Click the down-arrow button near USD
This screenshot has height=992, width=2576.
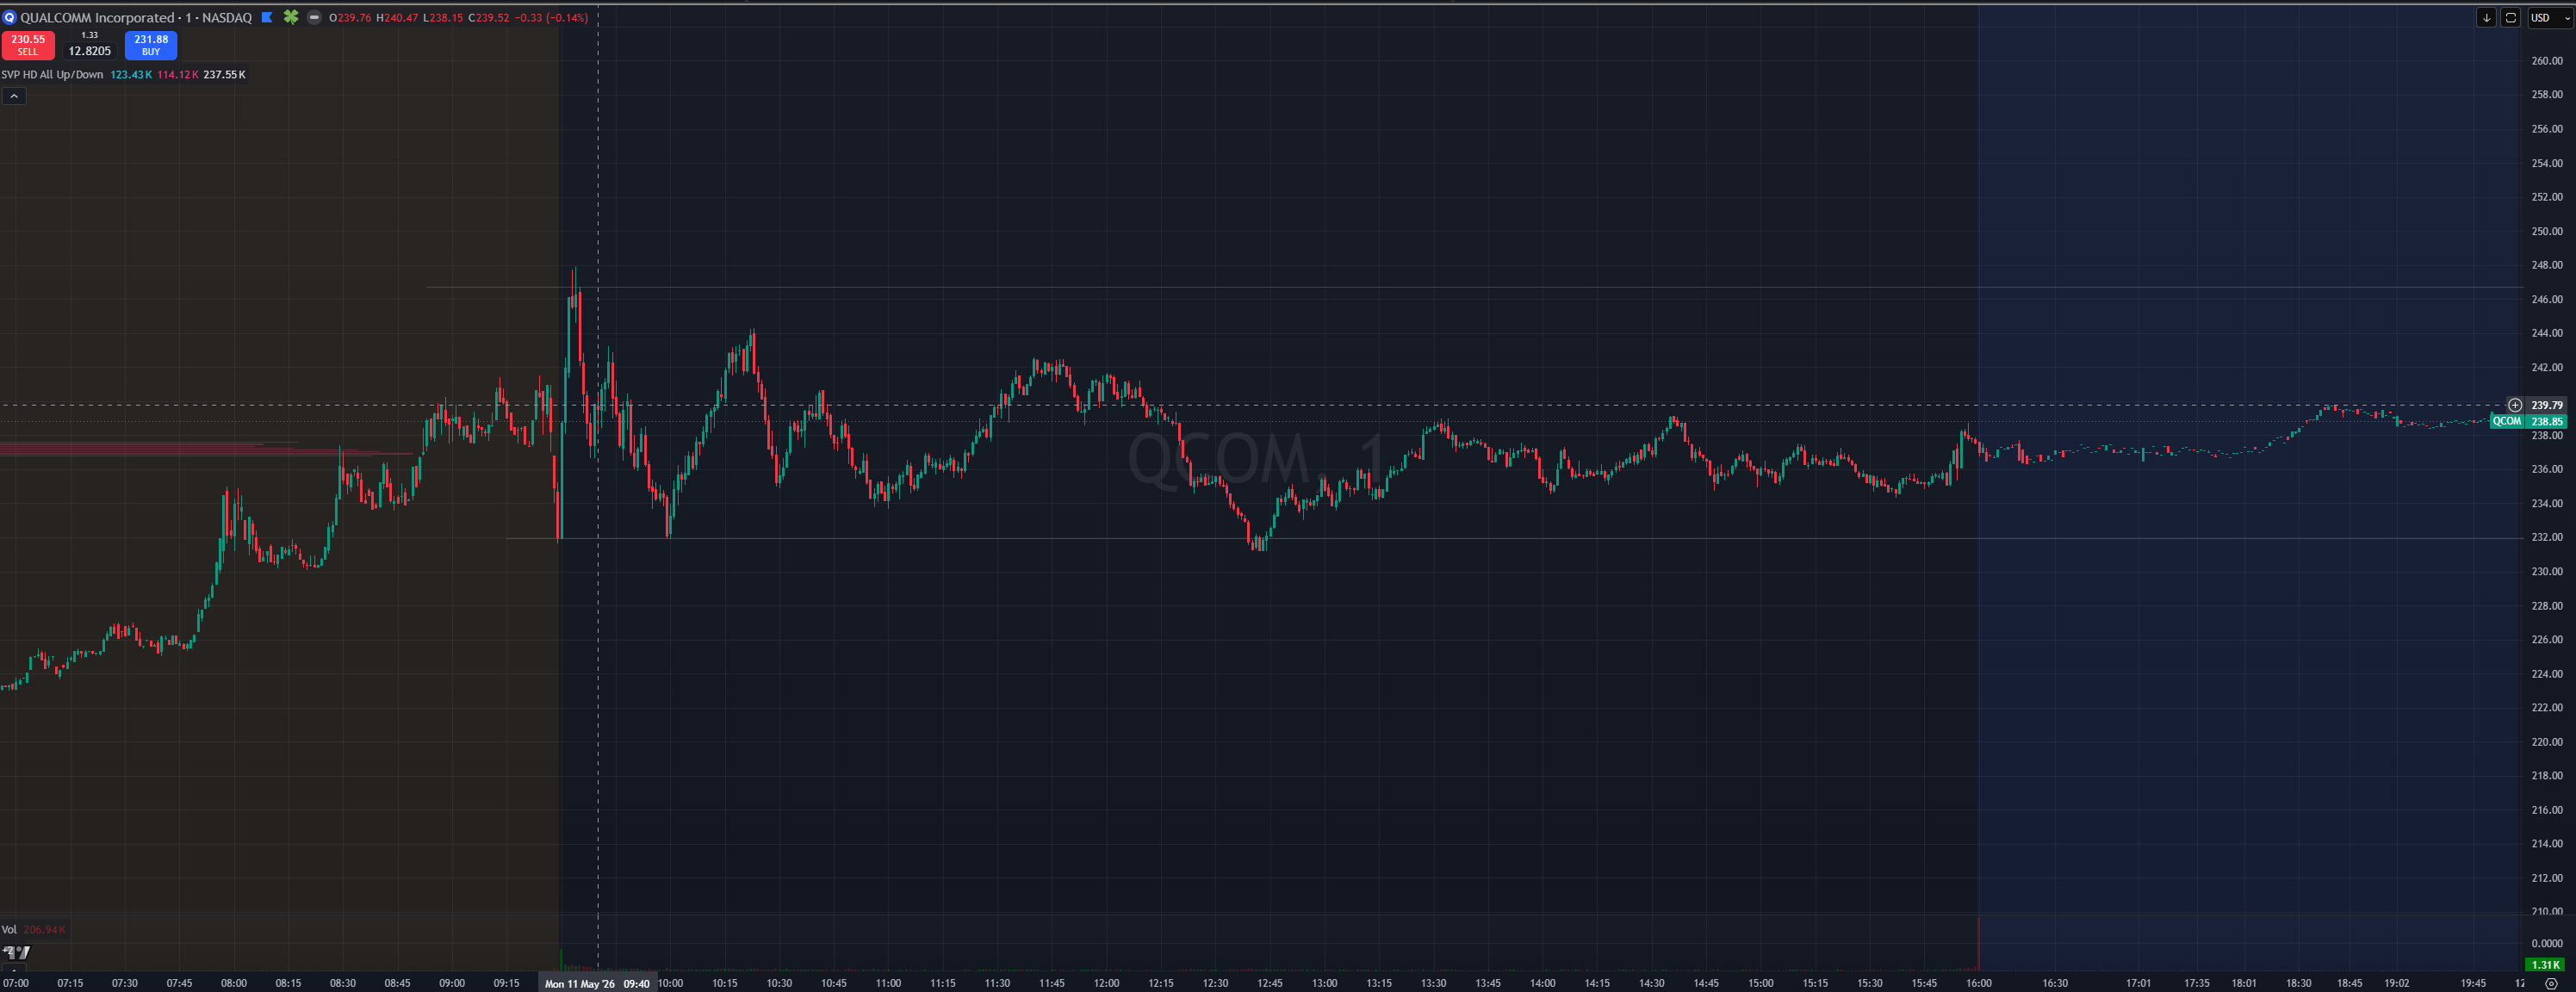click(x=2486, y=18)
